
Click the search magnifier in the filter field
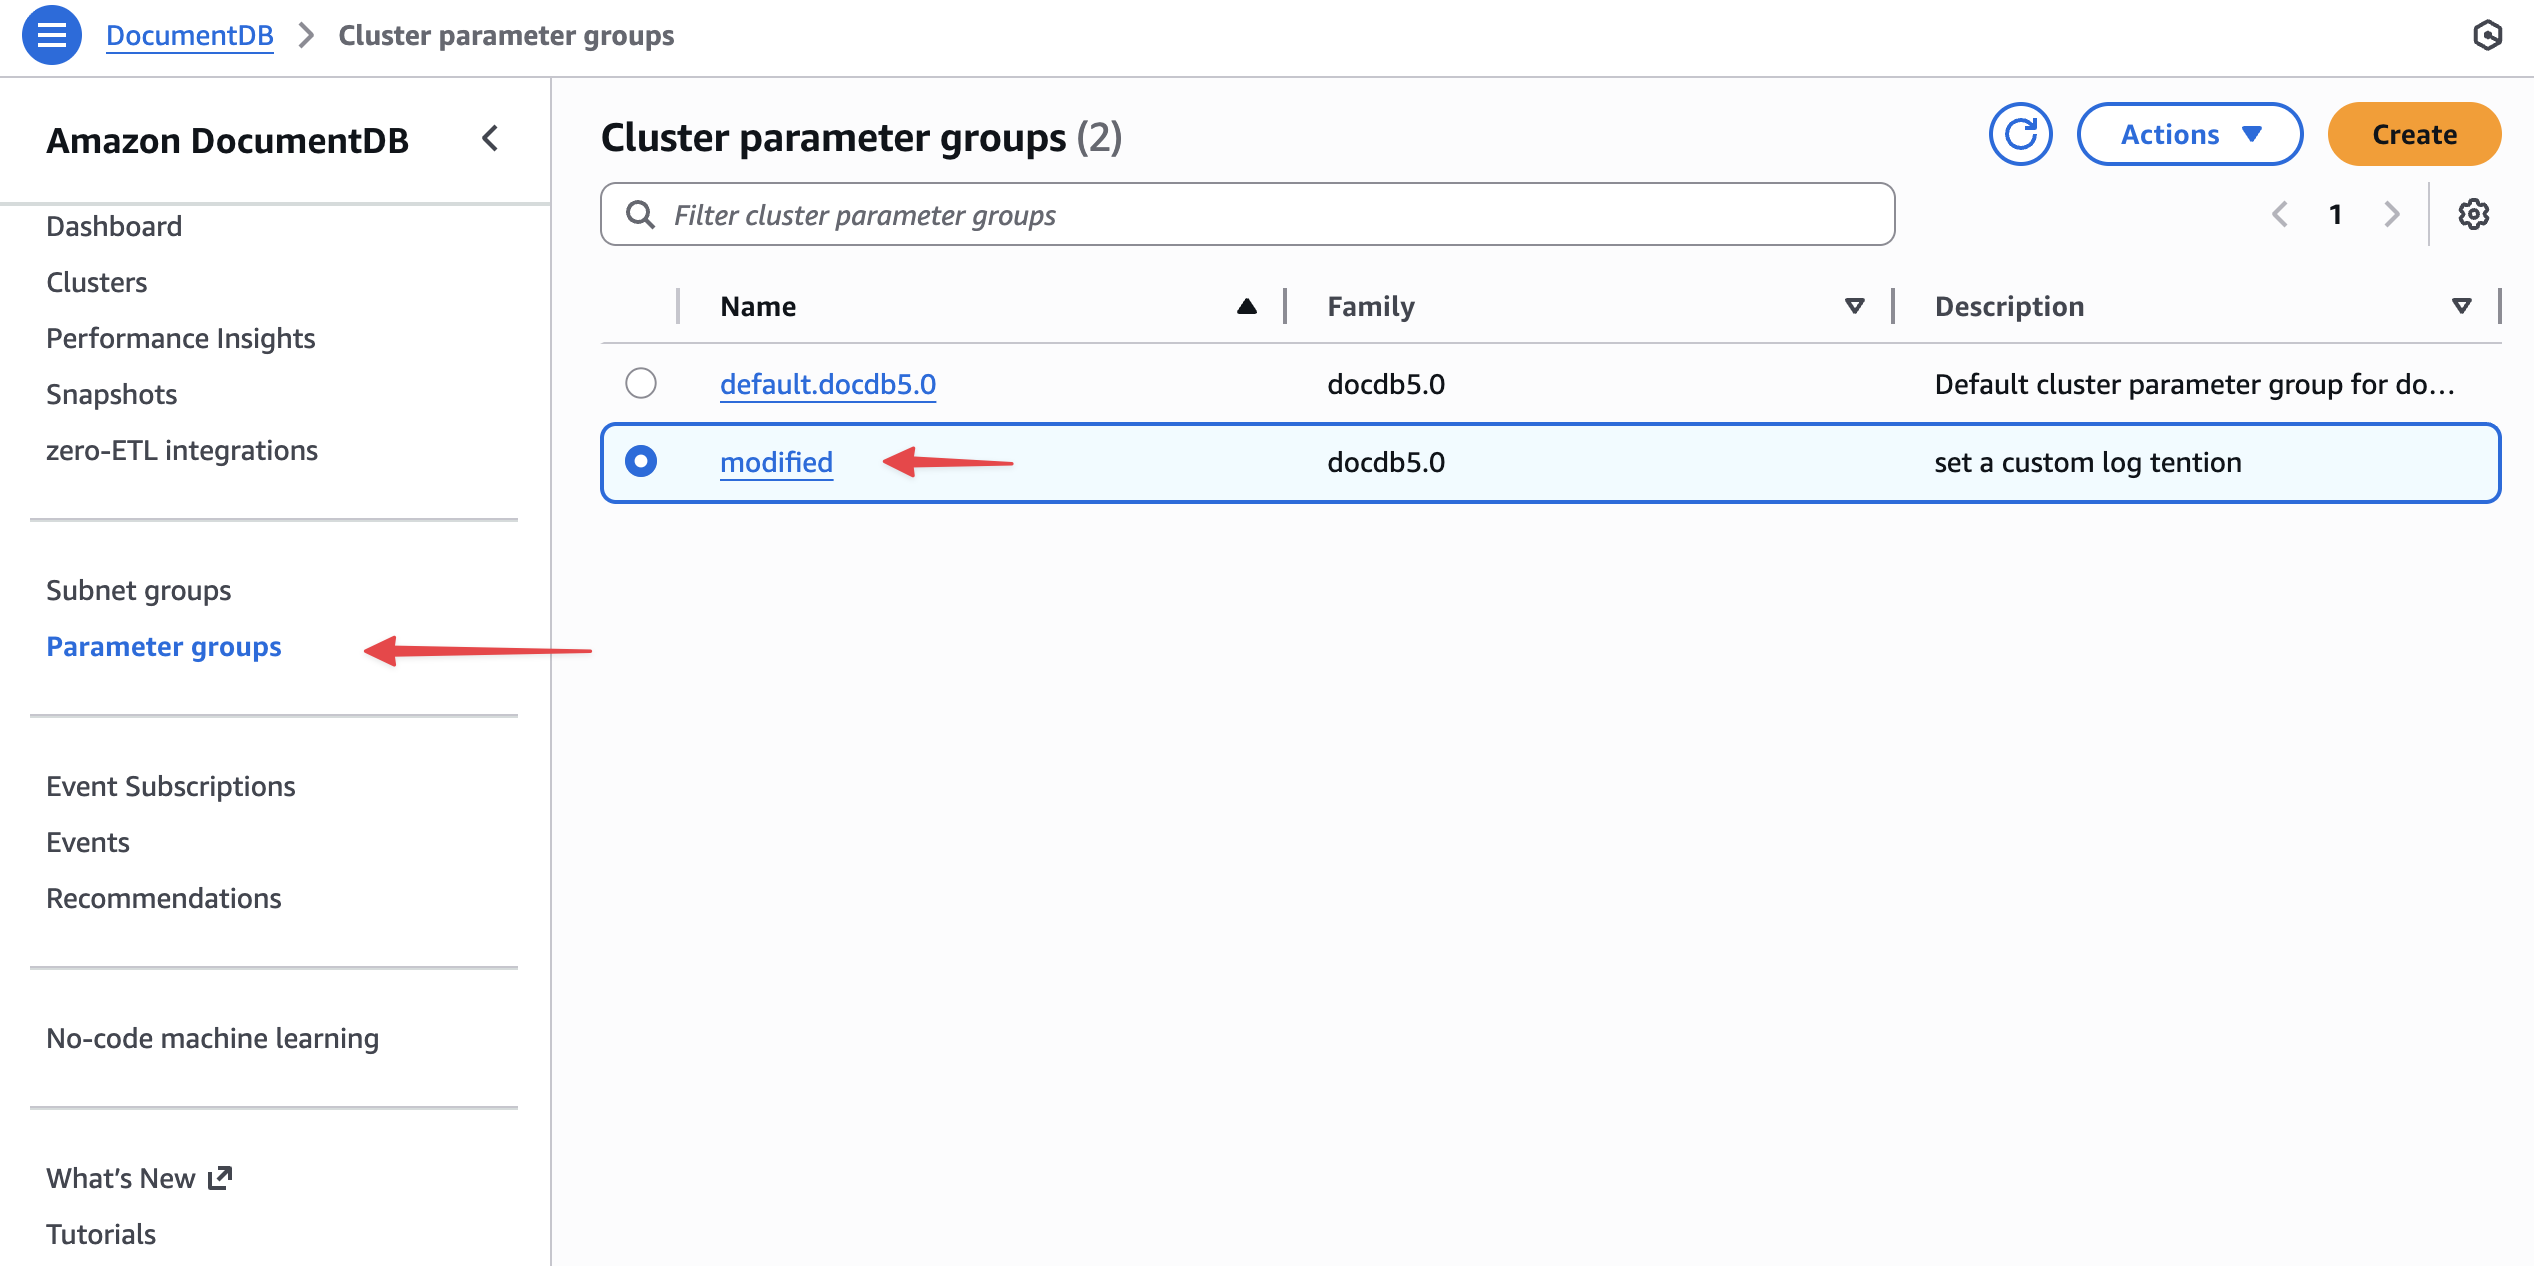pos(640,213)
